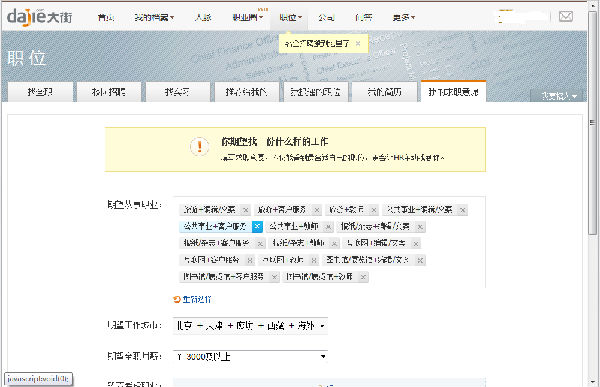Click the page vertical scrollbar thumb
The height and width of the screenshot is (387, 600).
tap(592, 122)
